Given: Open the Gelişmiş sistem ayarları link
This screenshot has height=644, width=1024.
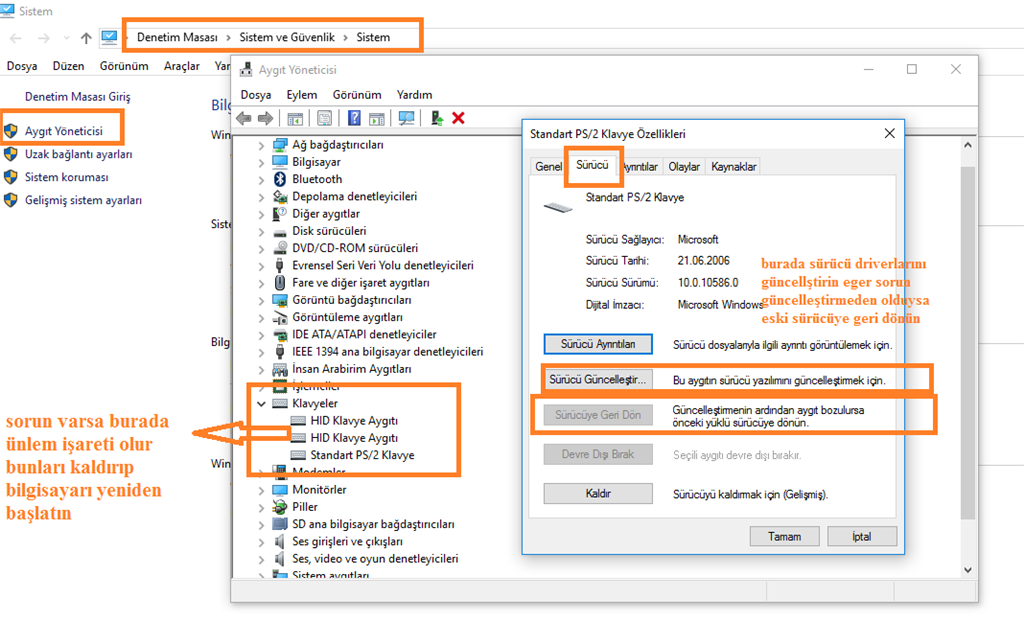Looking at the screenshot, I should click(83, 200).
